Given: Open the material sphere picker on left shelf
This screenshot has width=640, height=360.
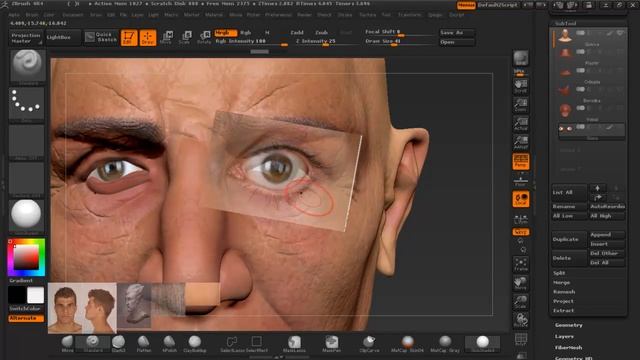Looking at the screenshot, I should (x=27, y=216).
